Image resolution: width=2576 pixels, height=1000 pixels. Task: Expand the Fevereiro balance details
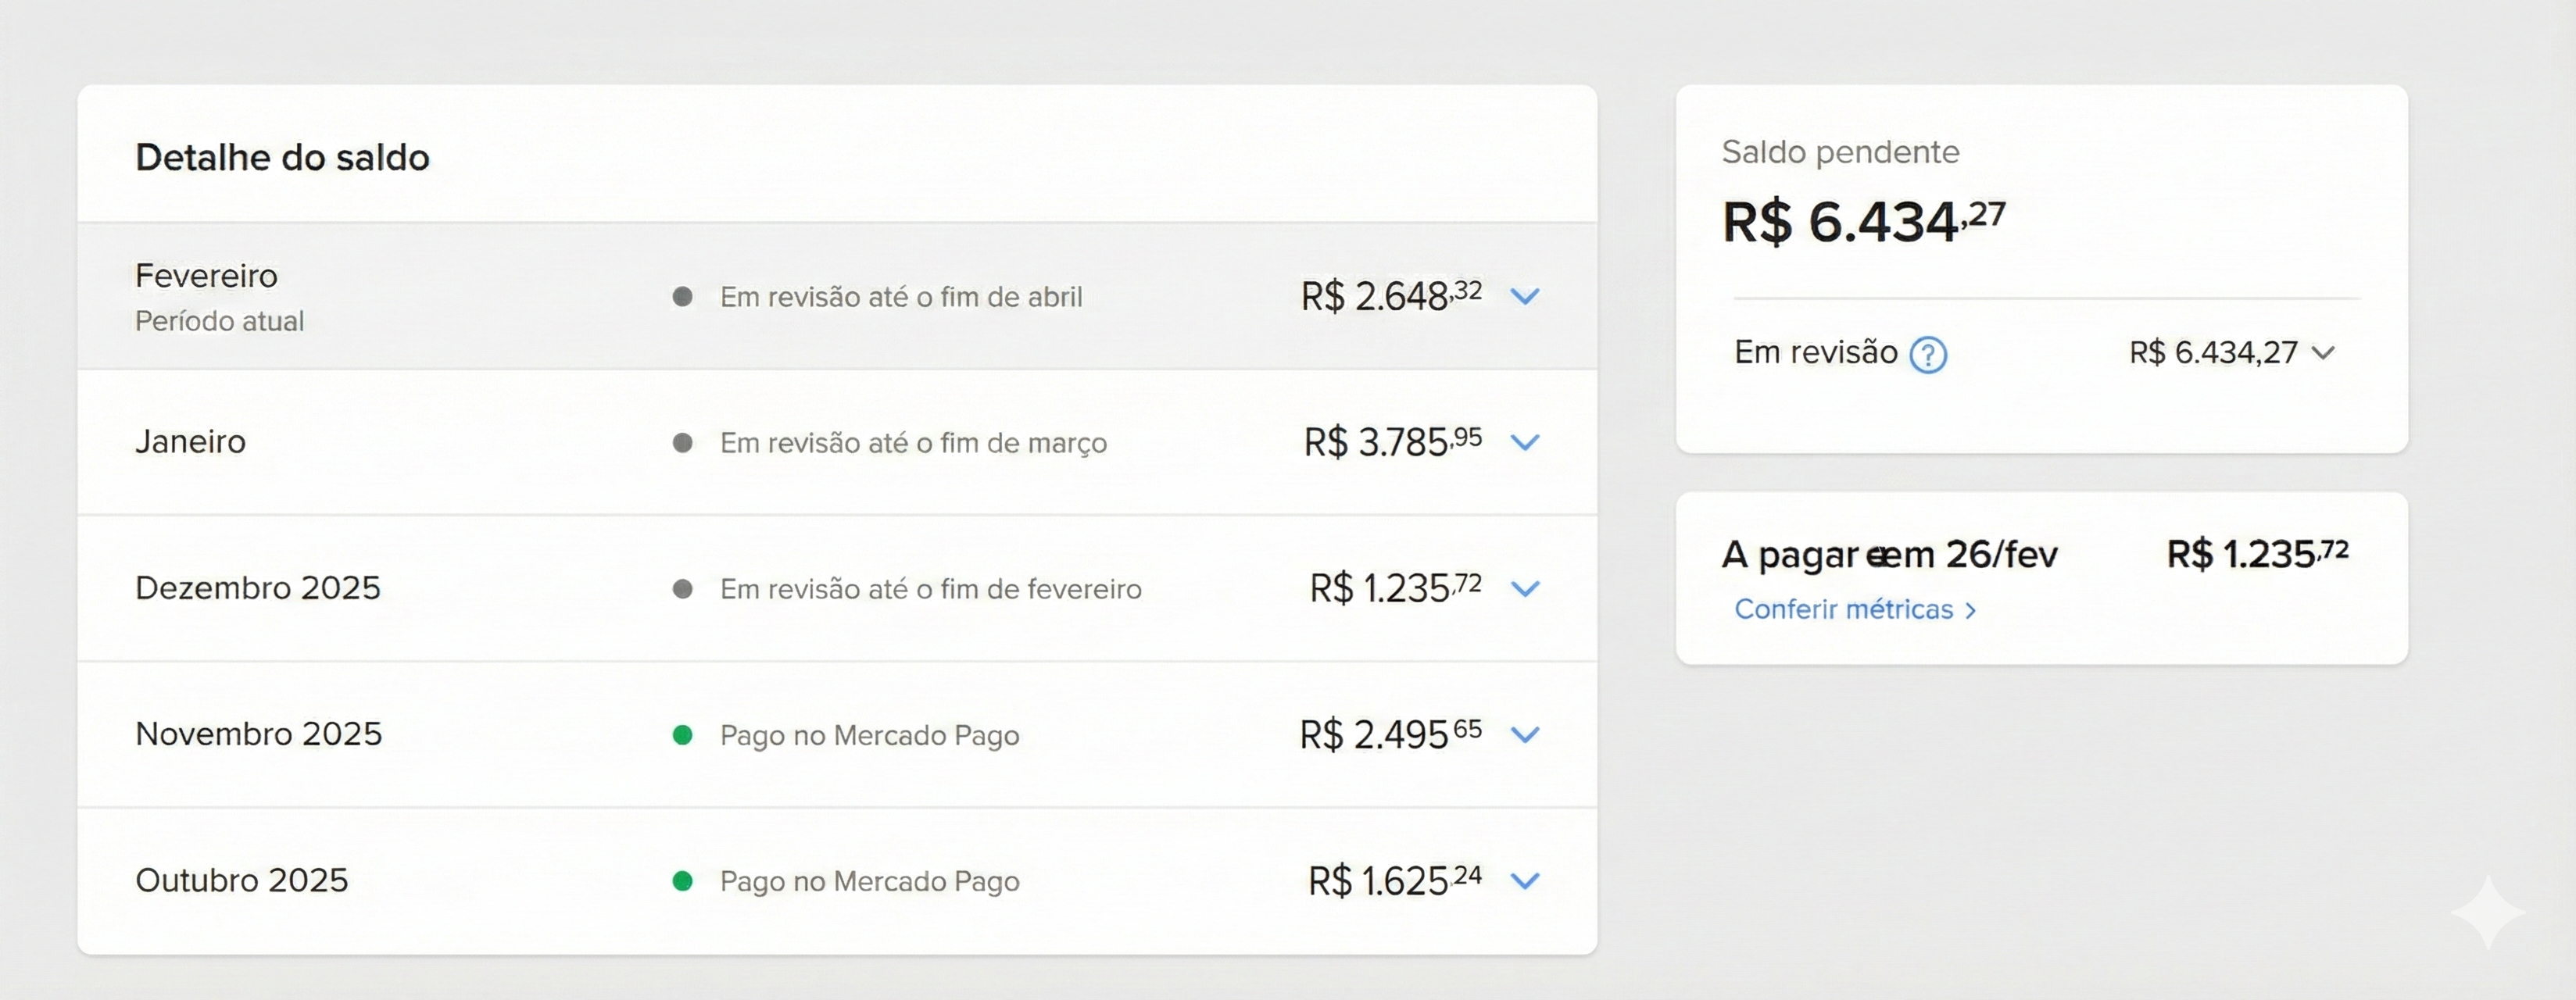(1525, 296)
